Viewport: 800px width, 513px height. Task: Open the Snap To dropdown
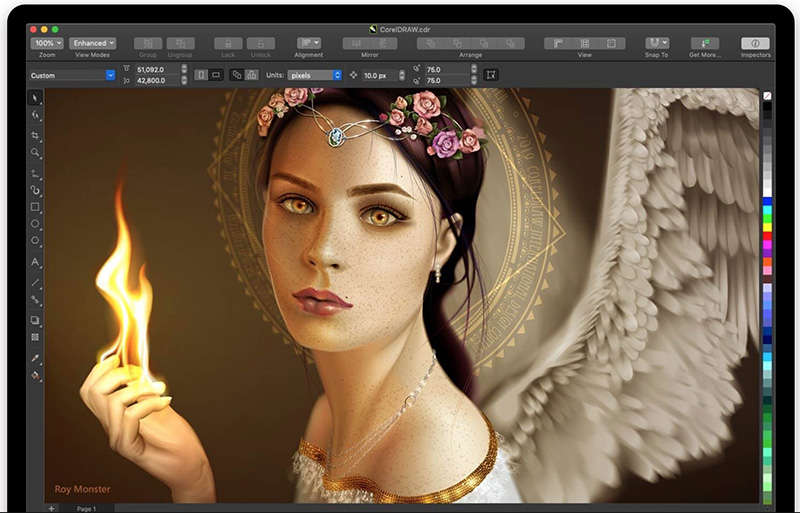coord(657,43)
